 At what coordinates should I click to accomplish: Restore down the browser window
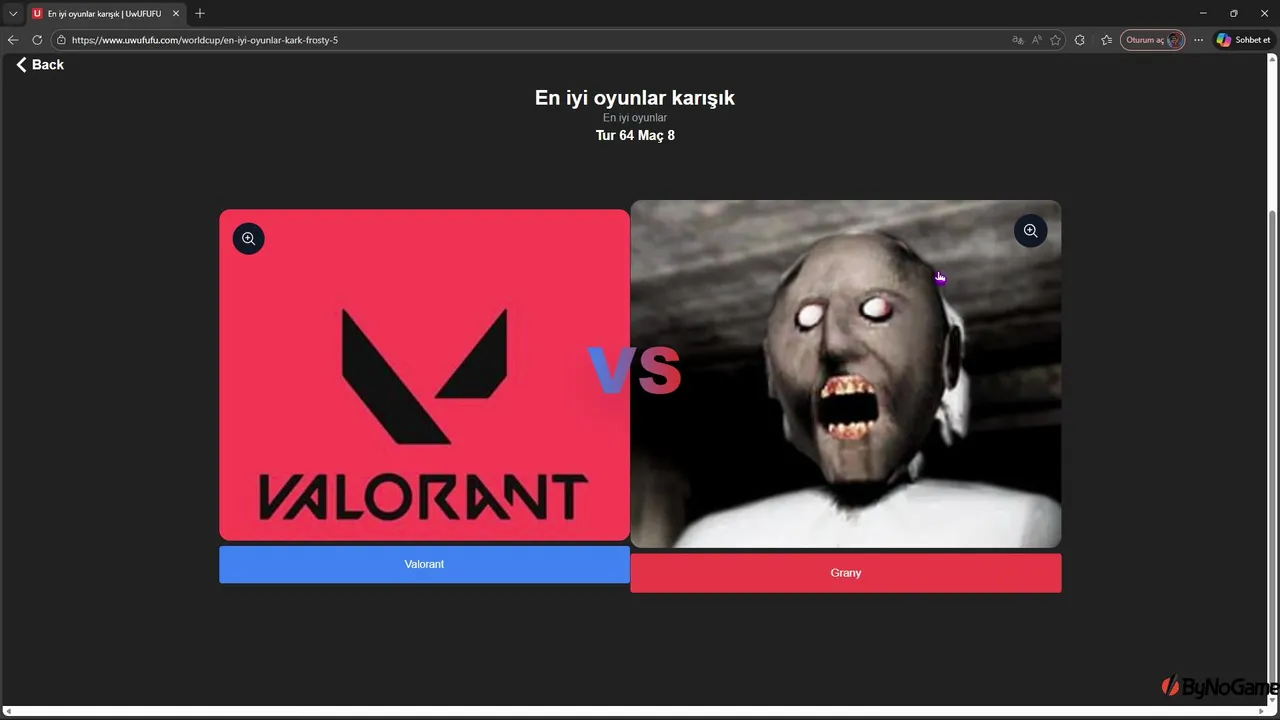point(1233,13)
